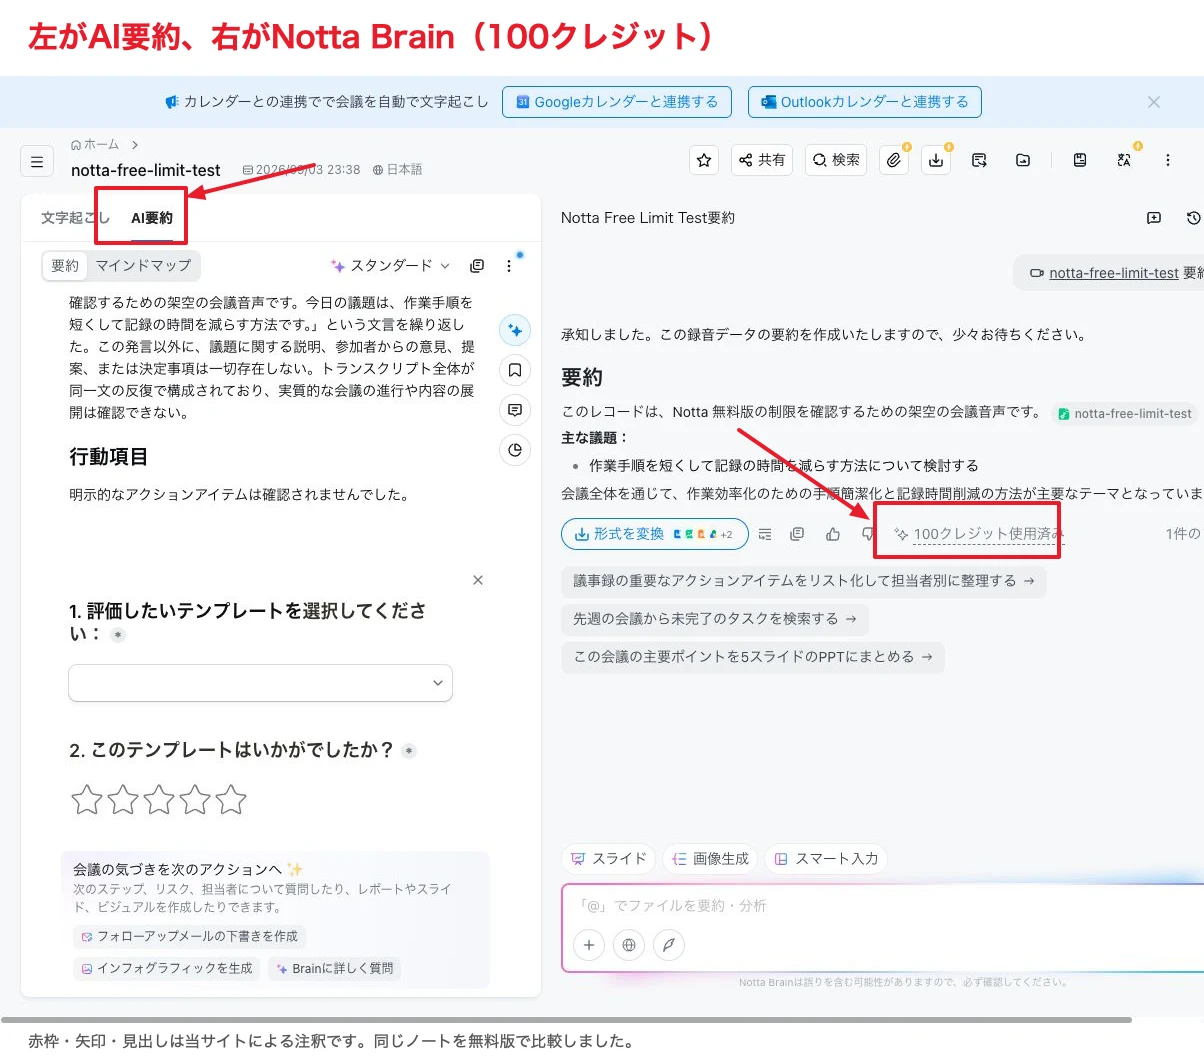1204x1061 pixels.
Task: Open the template selection combo box
Action: pos(260,683)
